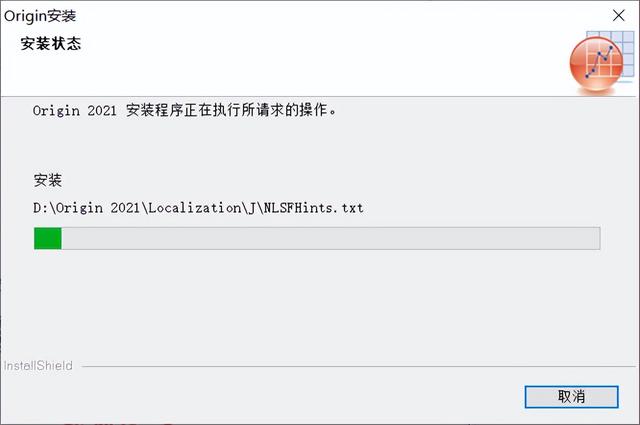This screenshot has width=640, height=425.
Task: Click the green filled portion of progress bar
Action: pyautogui.click(x=48, y=238)
